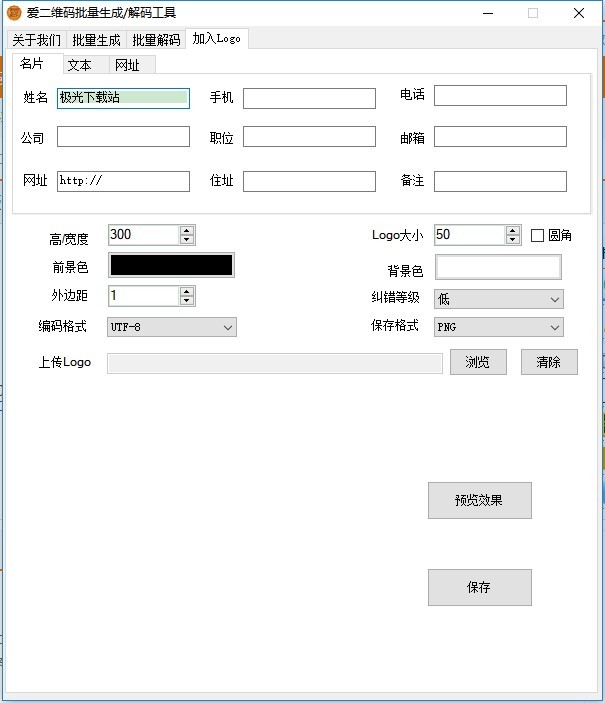This screenshot has height=703, width=605.
Task: Click the 清除 clear button
Action: (549, 362)
